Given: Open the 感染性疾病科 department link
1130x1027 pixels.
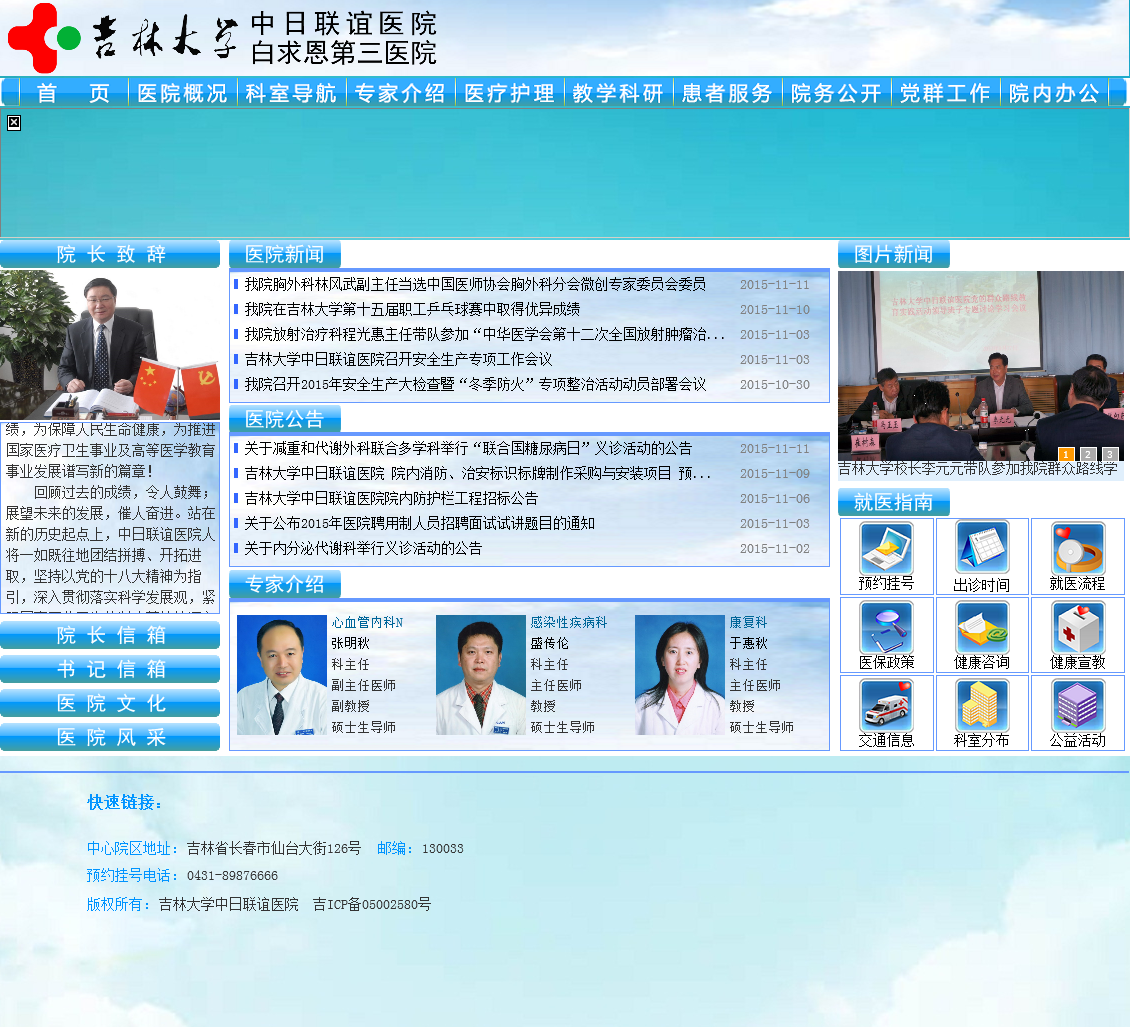Looking at the screenshot, I should click(569, 622).
